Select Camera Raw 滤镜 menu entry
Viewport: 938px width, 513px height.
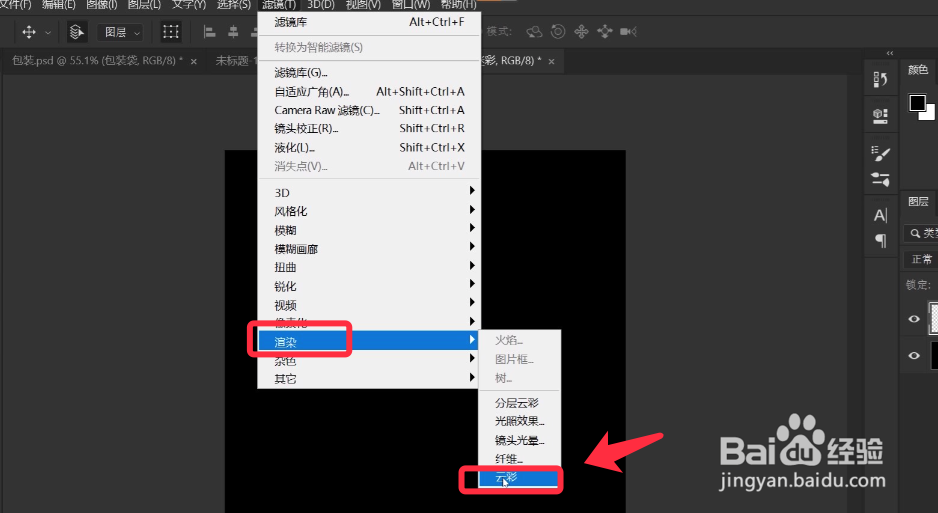(368, 110)
